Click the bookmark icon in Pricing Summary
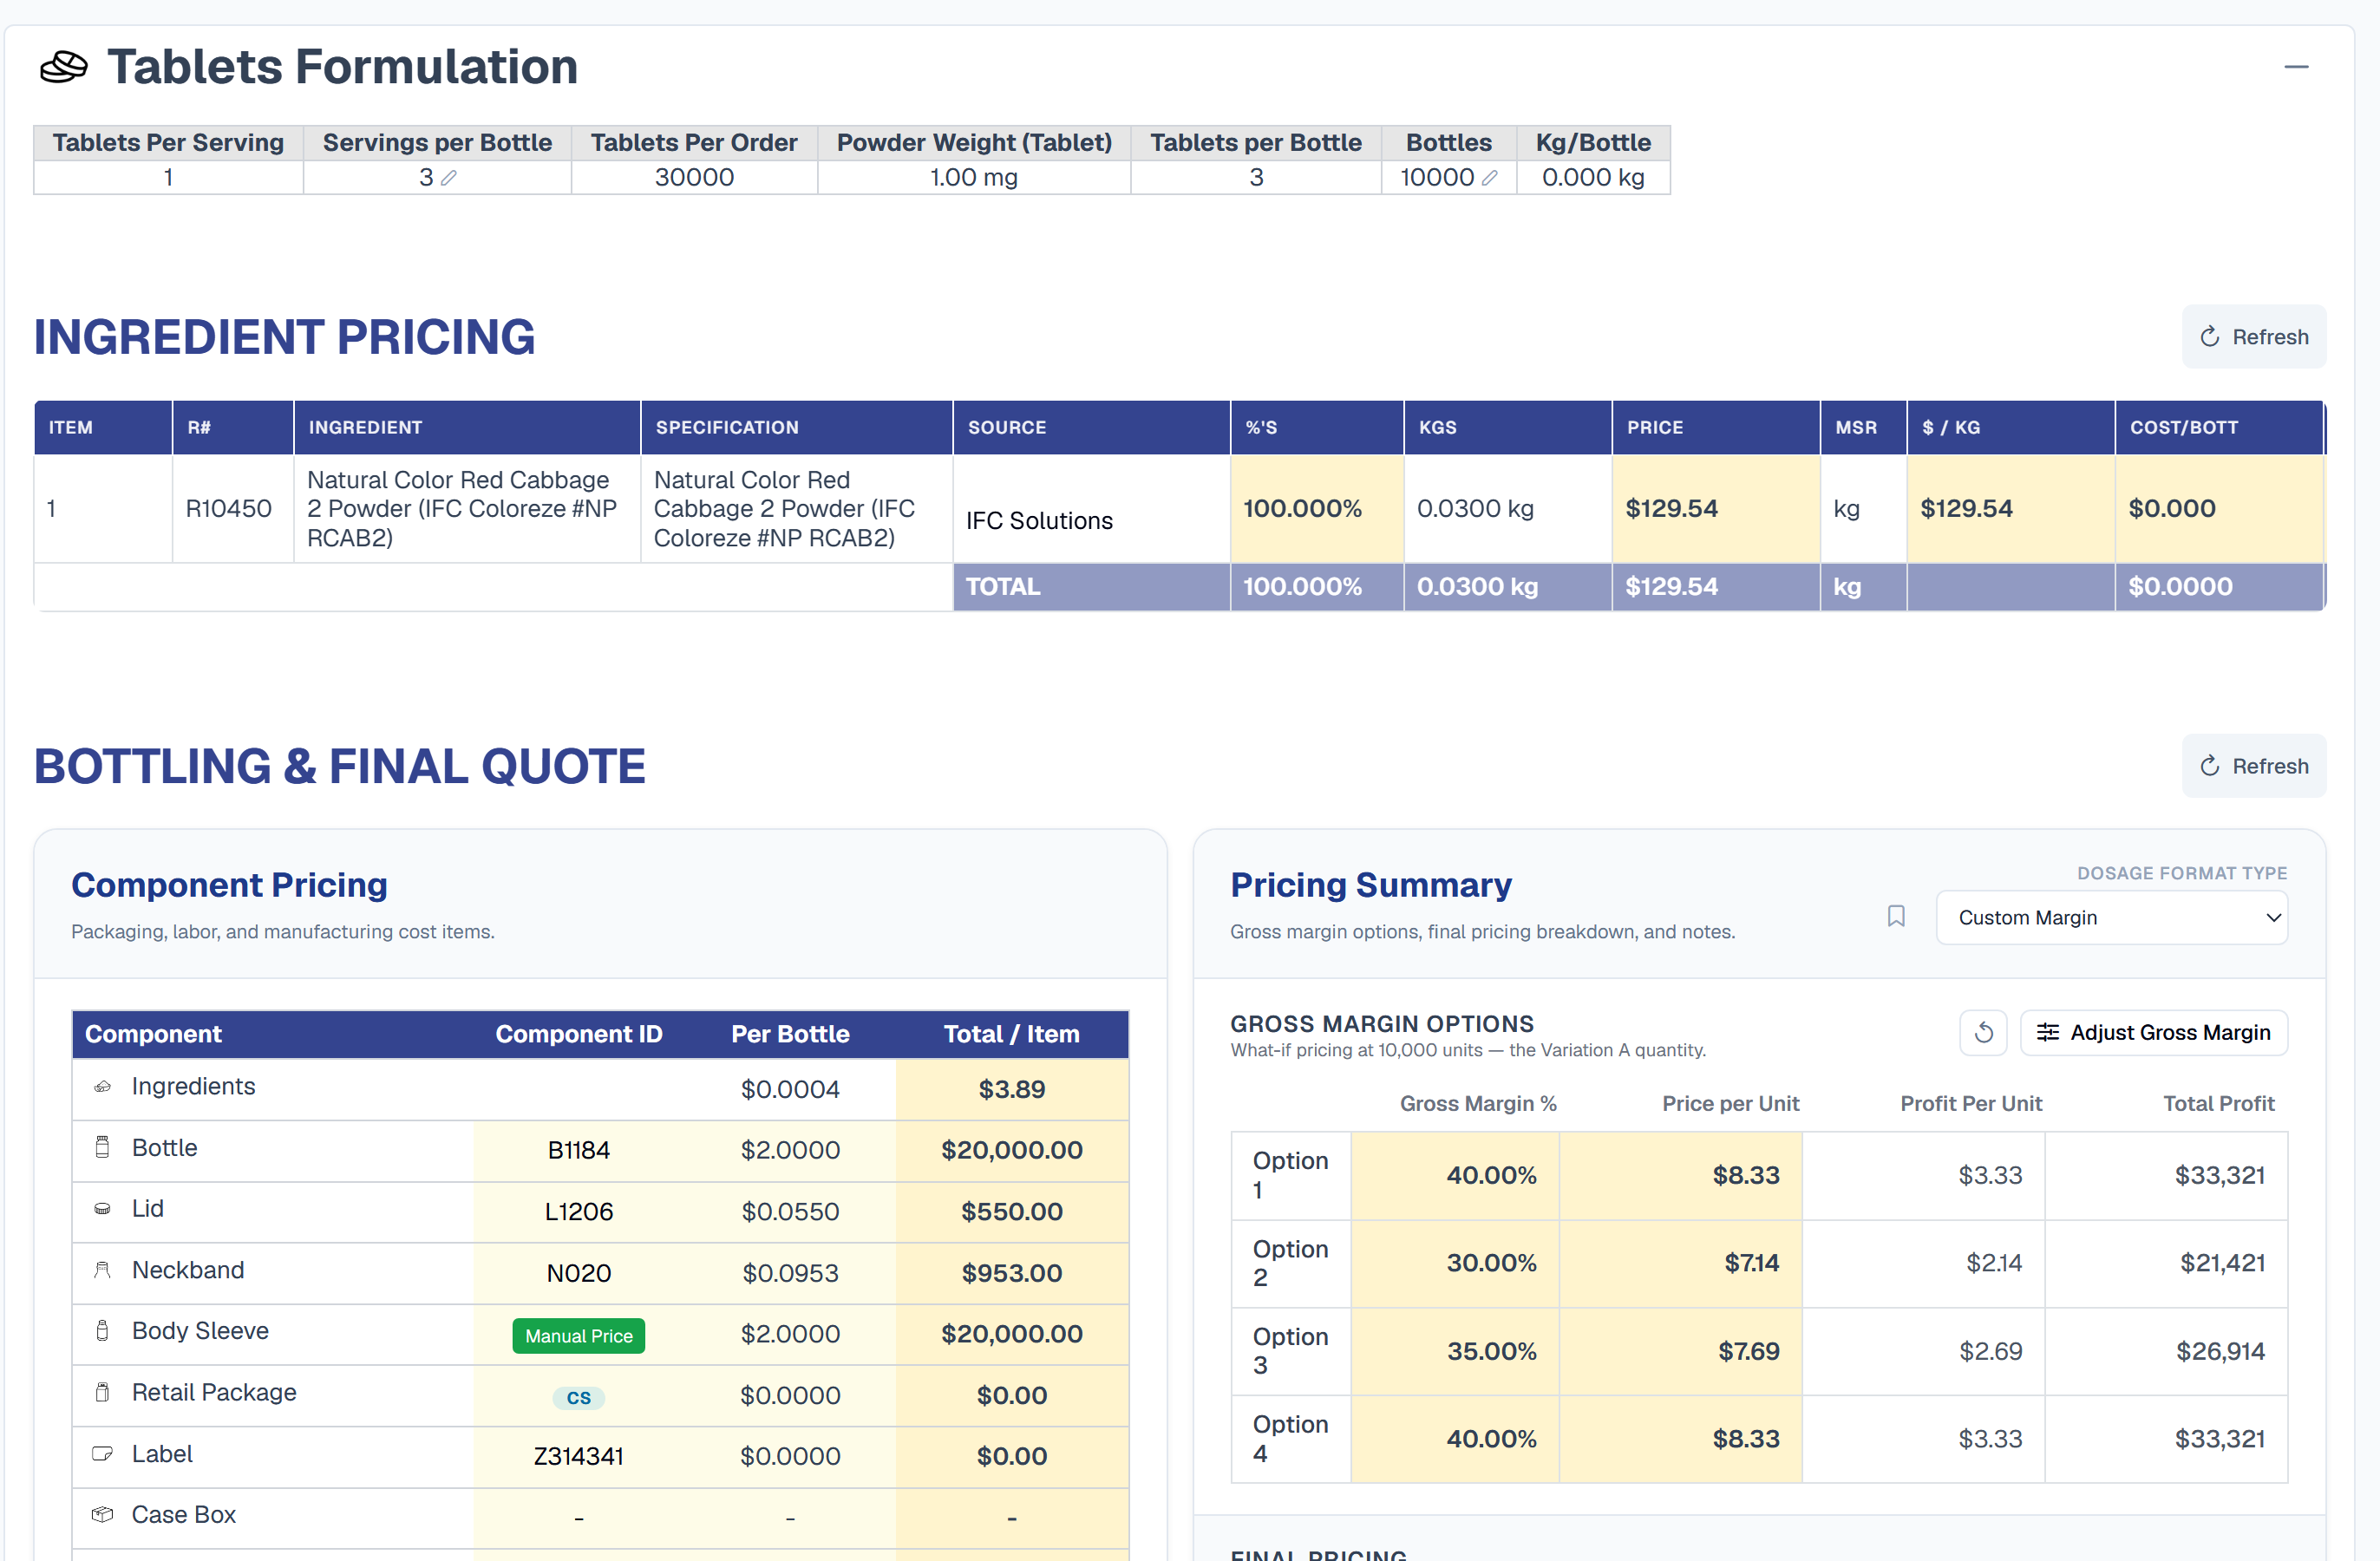2380x1561 pixels. point(1895,916)
